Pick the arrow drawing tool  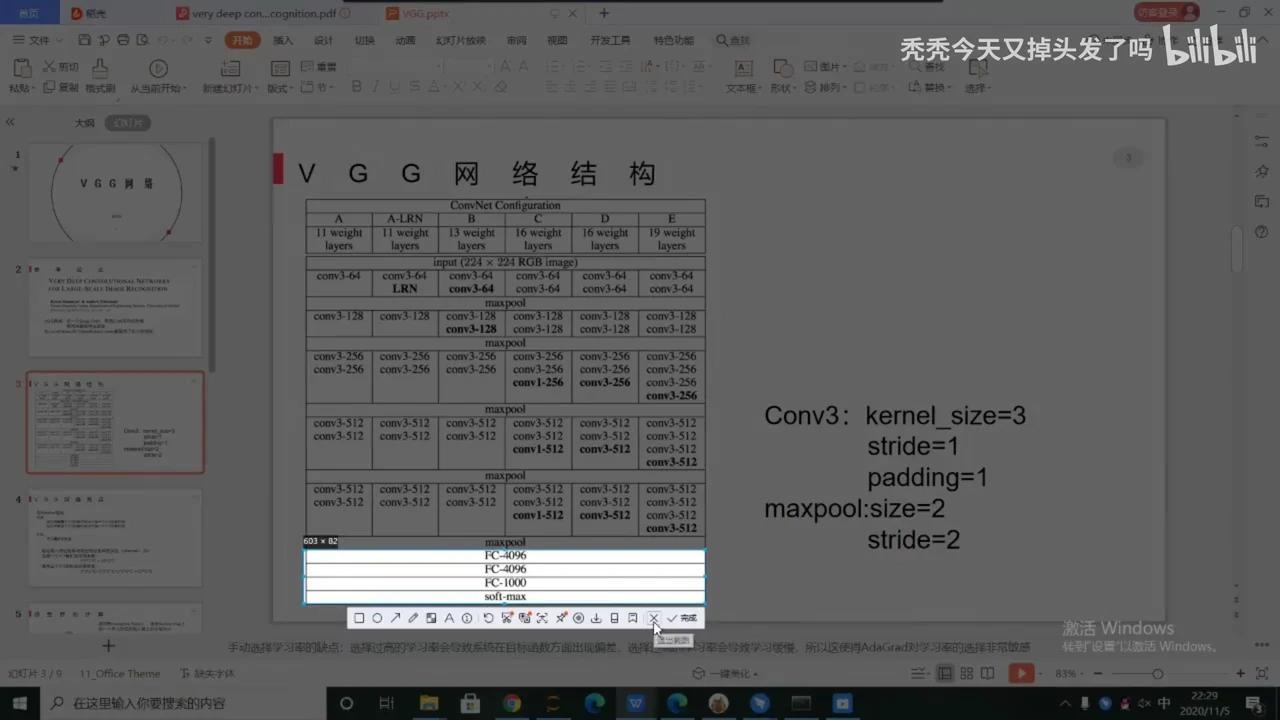coord(395,617)
